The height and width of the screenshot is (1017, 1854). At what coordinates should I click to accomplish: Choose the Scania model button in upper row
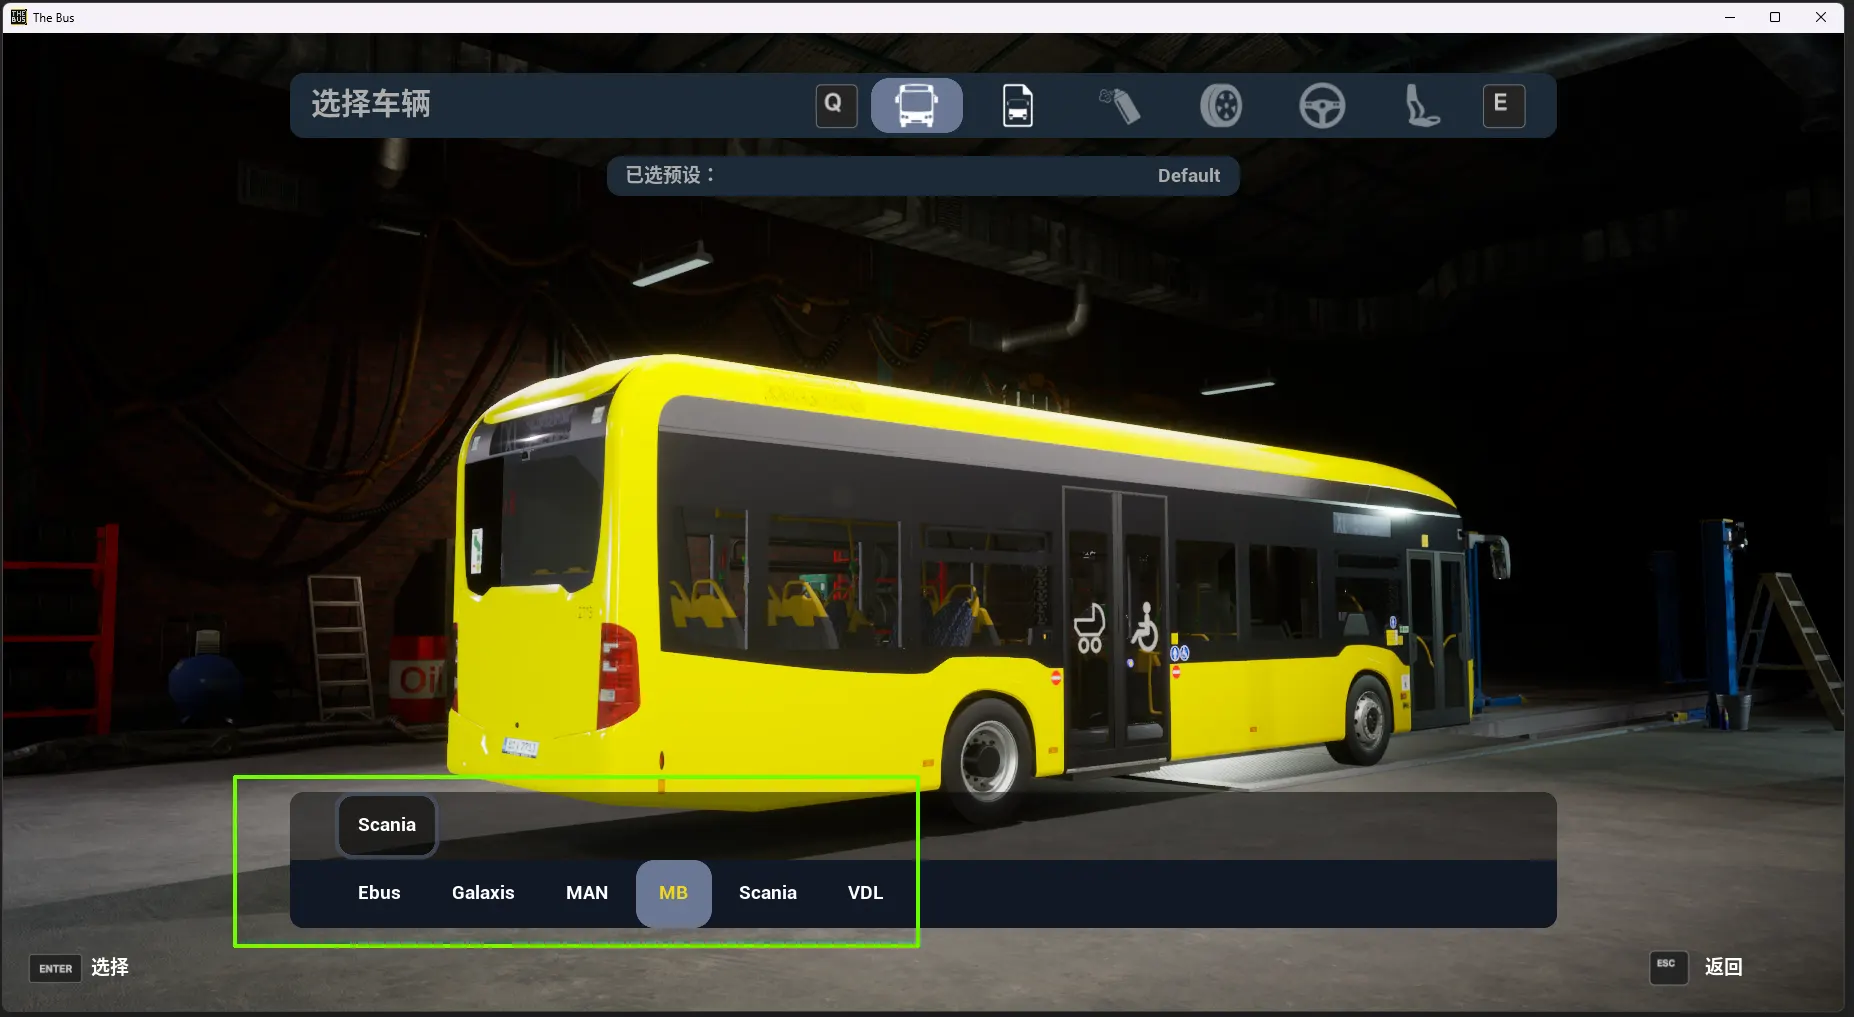pyautogui.click(x=387, y=825)
